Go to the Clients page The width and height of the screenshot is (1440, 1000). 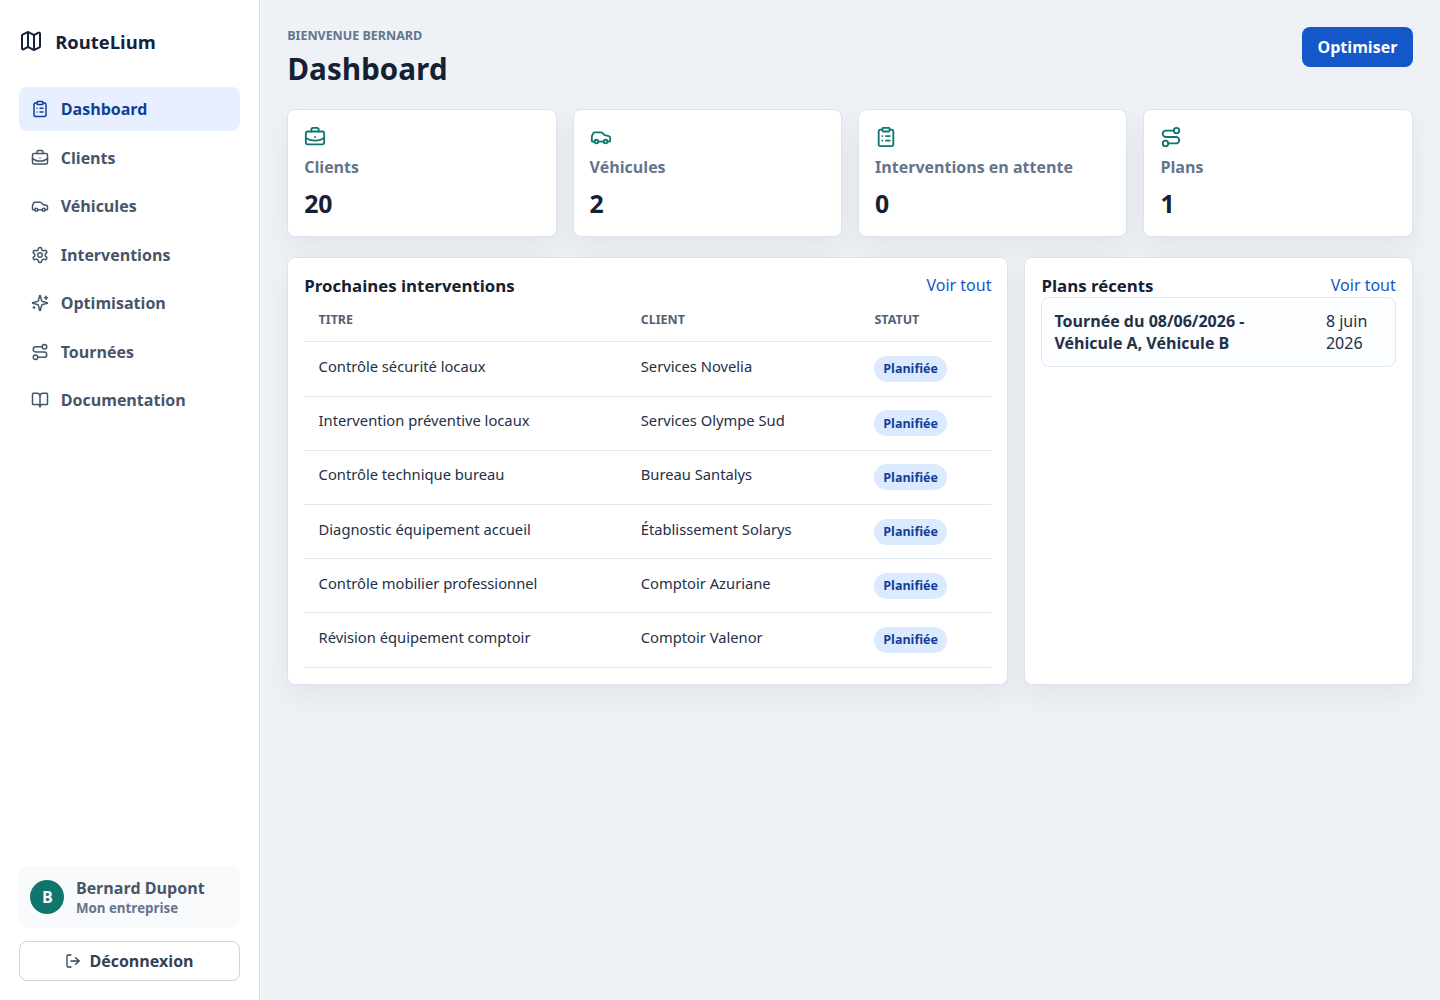129,158
